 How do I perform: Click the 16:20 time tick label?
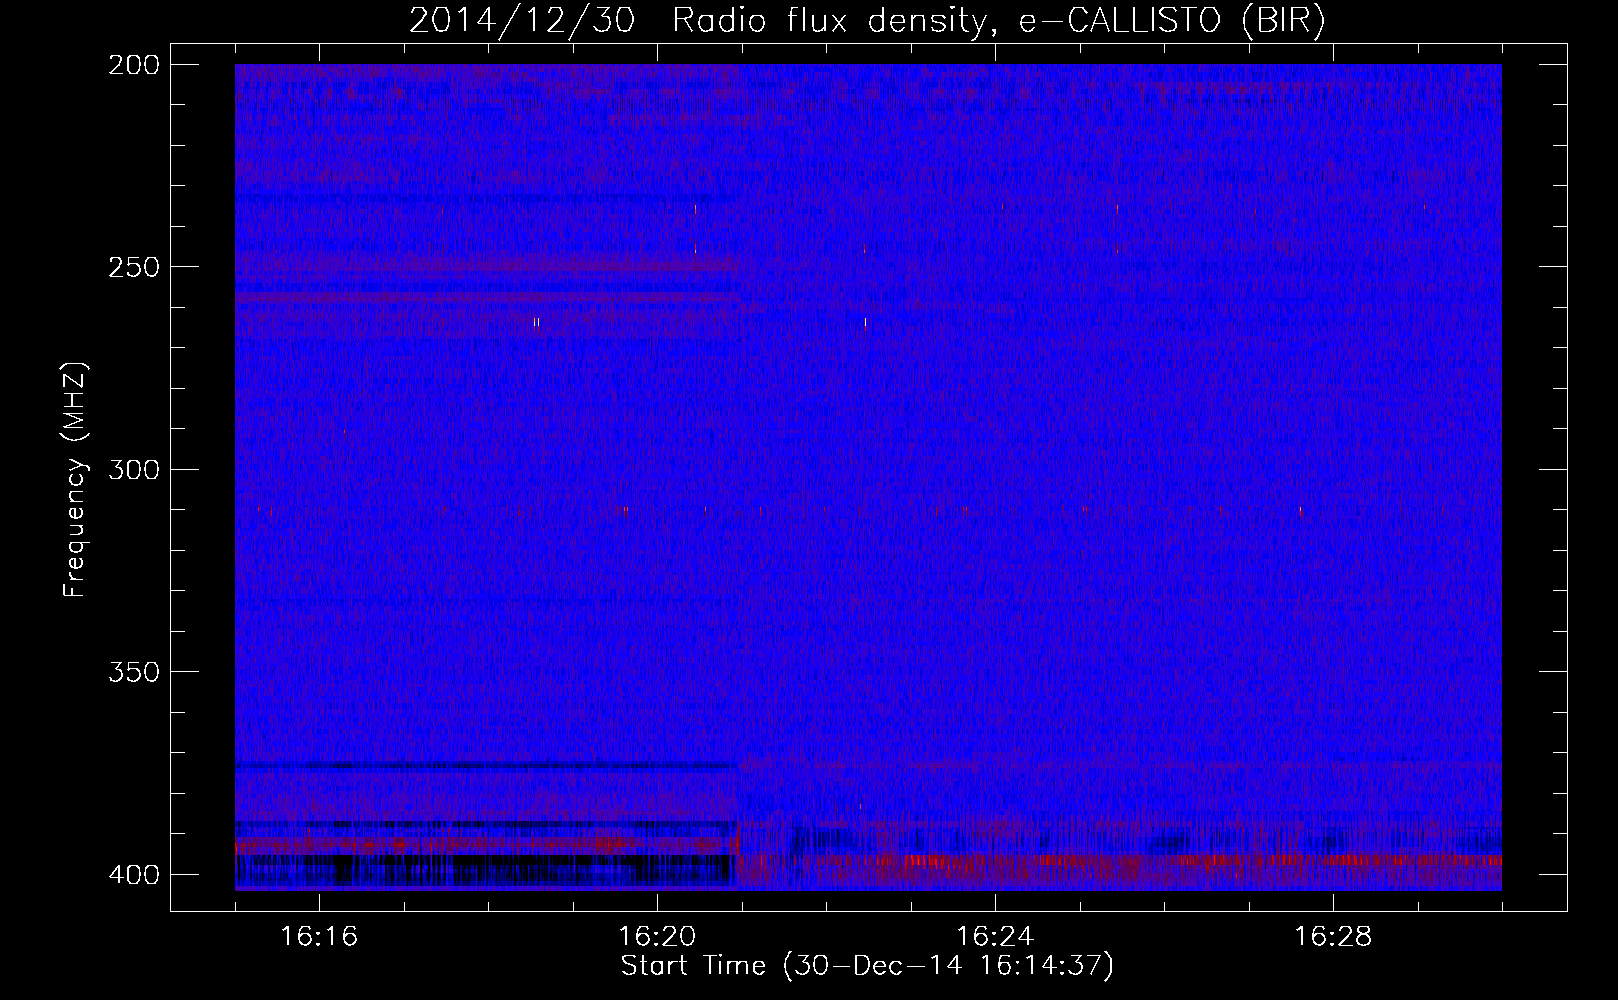pos(657,936)
